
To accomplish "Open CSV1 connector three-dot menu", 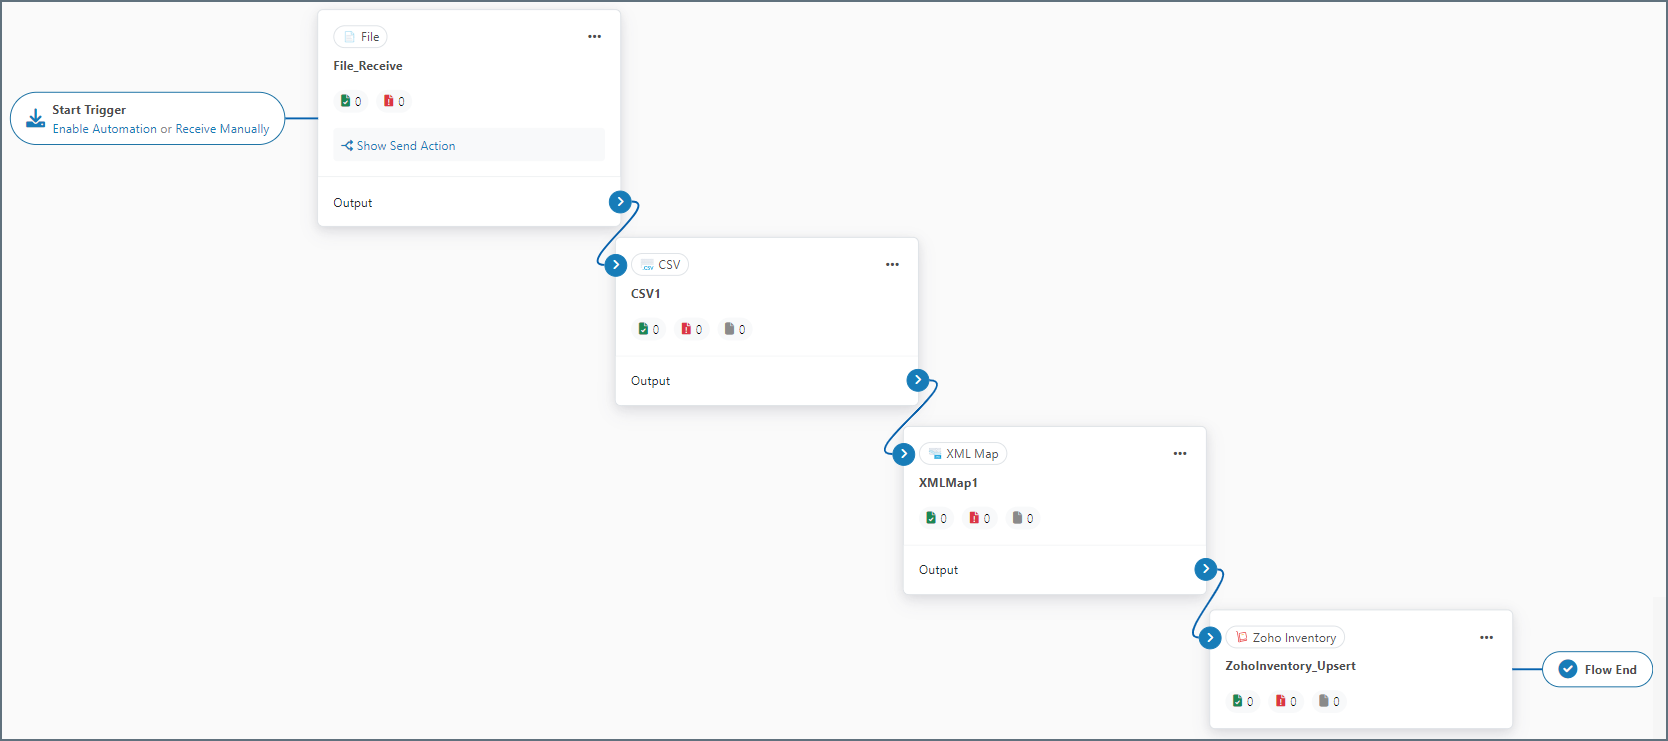I will click(892, 265).
